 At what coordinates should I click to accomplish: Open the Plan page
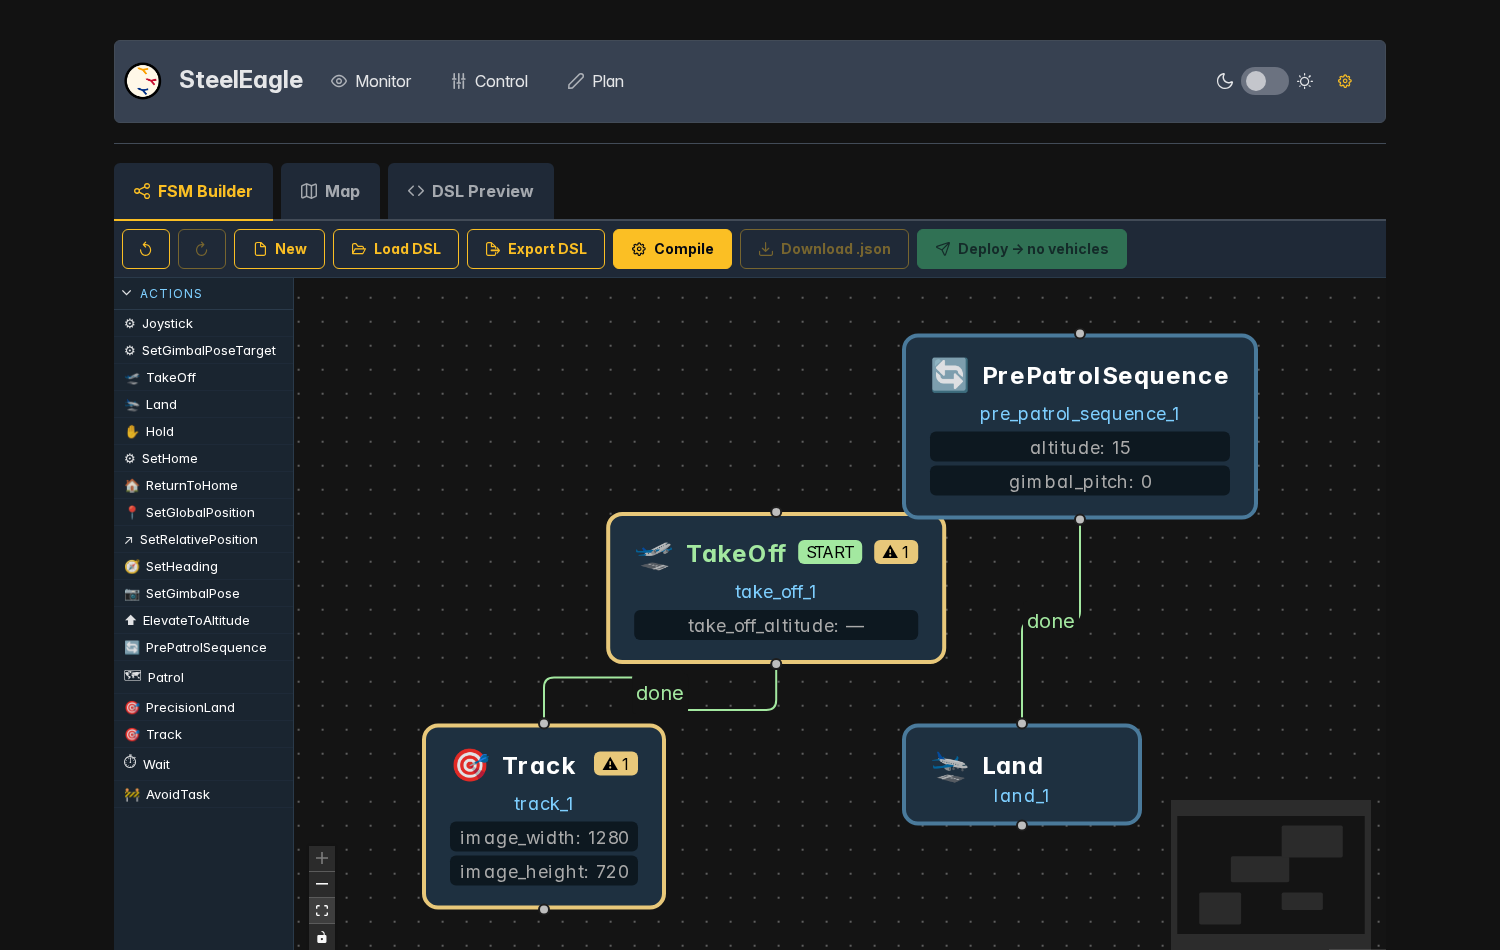596,81
